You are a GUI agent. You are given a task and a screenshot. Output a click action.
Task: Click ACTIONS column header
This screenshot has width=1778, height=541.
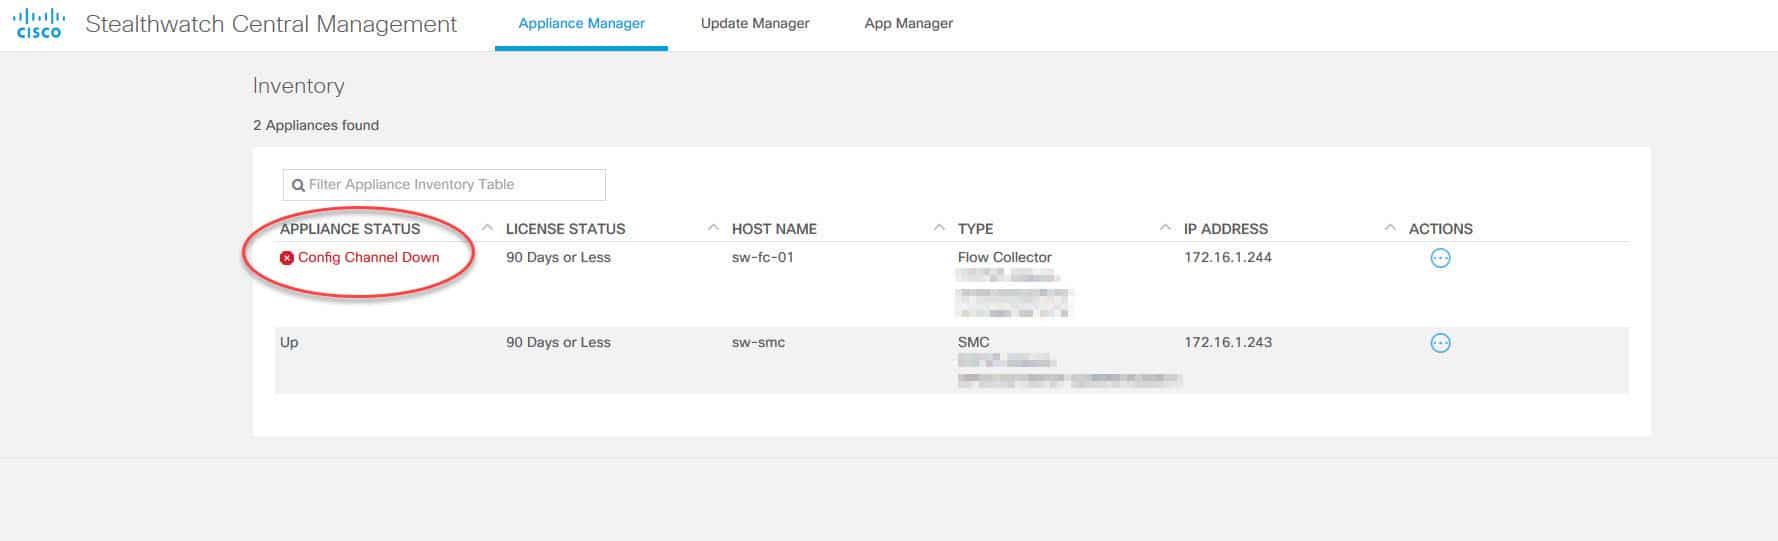[1441, 229]
